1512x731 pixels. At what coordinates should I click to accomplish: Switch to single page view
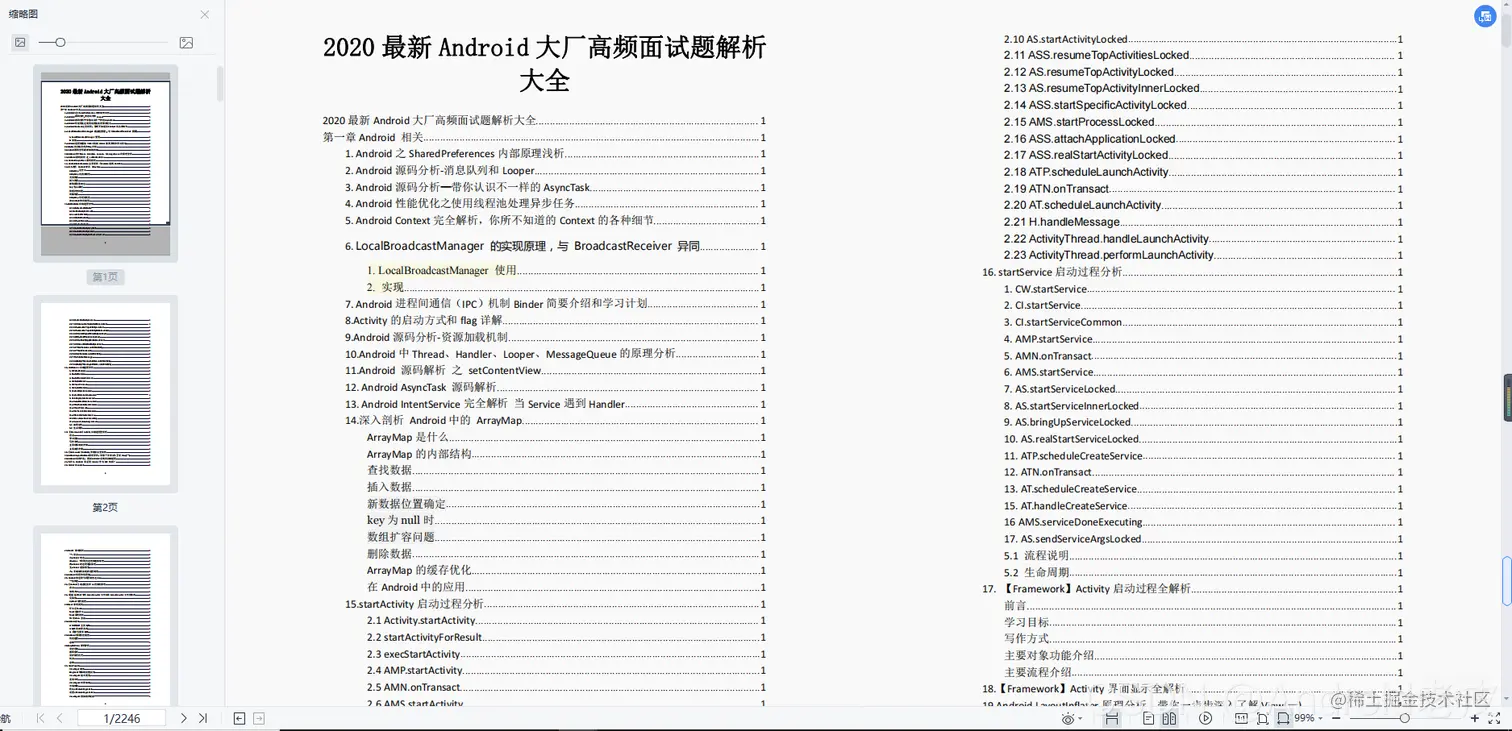[1148, 718]
